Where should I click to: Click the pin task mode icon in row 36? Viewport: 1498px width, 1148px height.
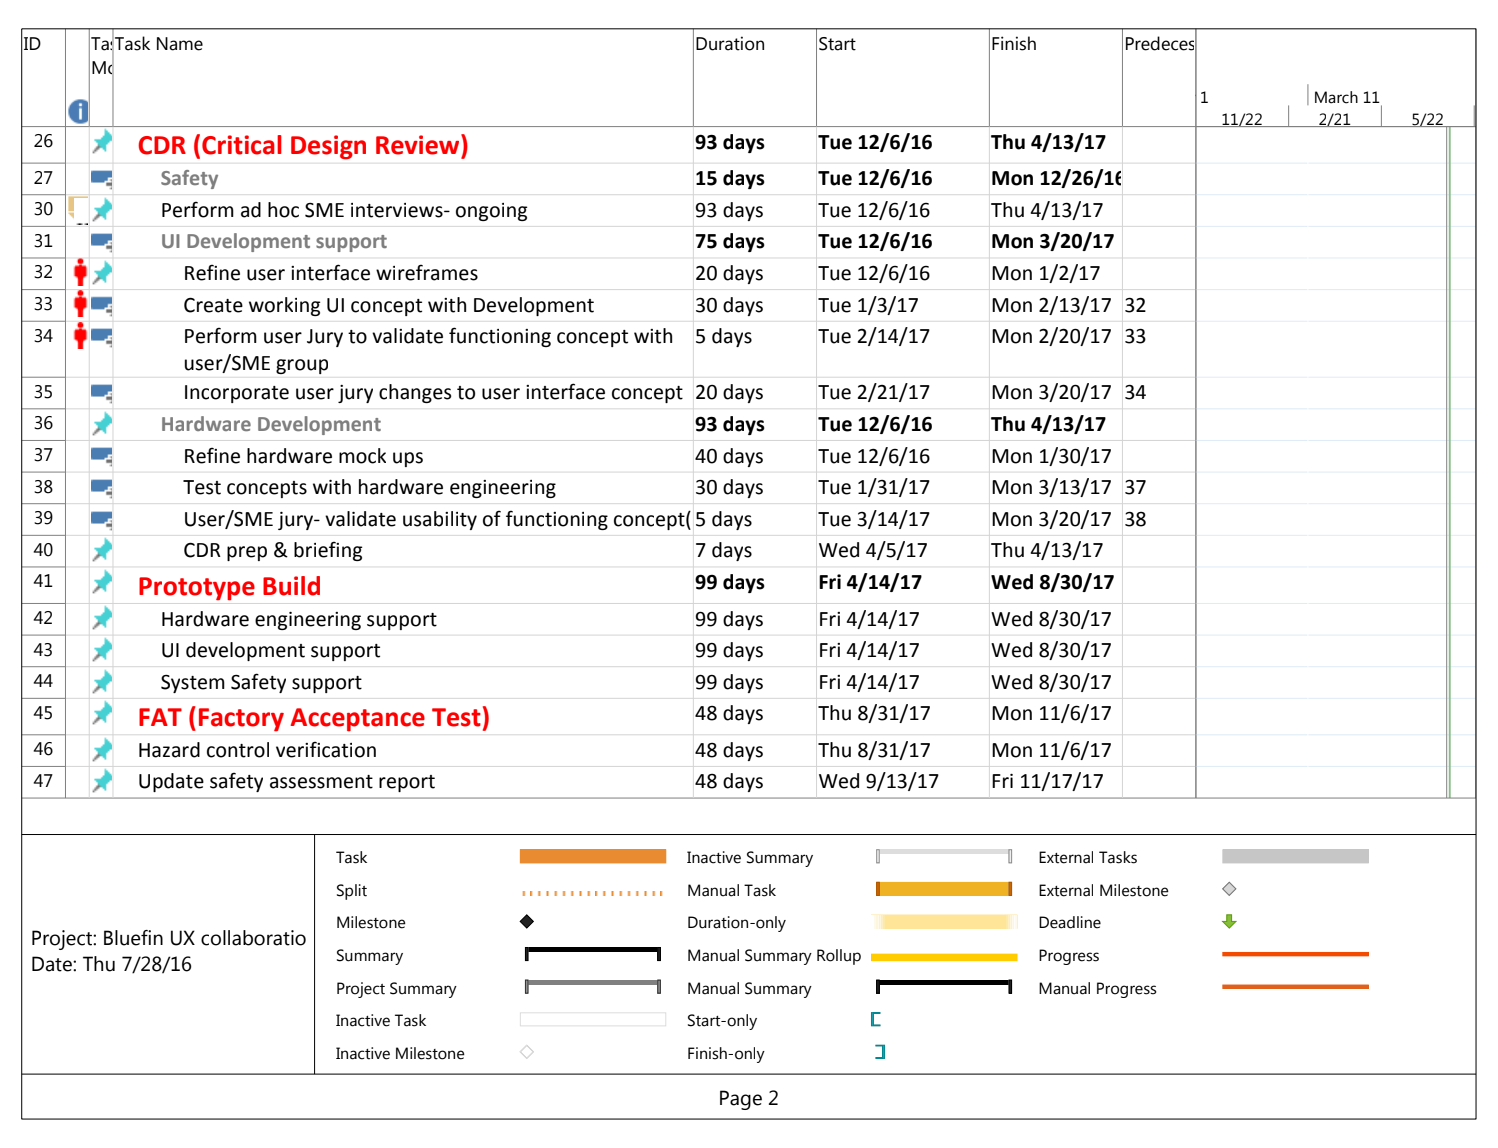[102, 424]
